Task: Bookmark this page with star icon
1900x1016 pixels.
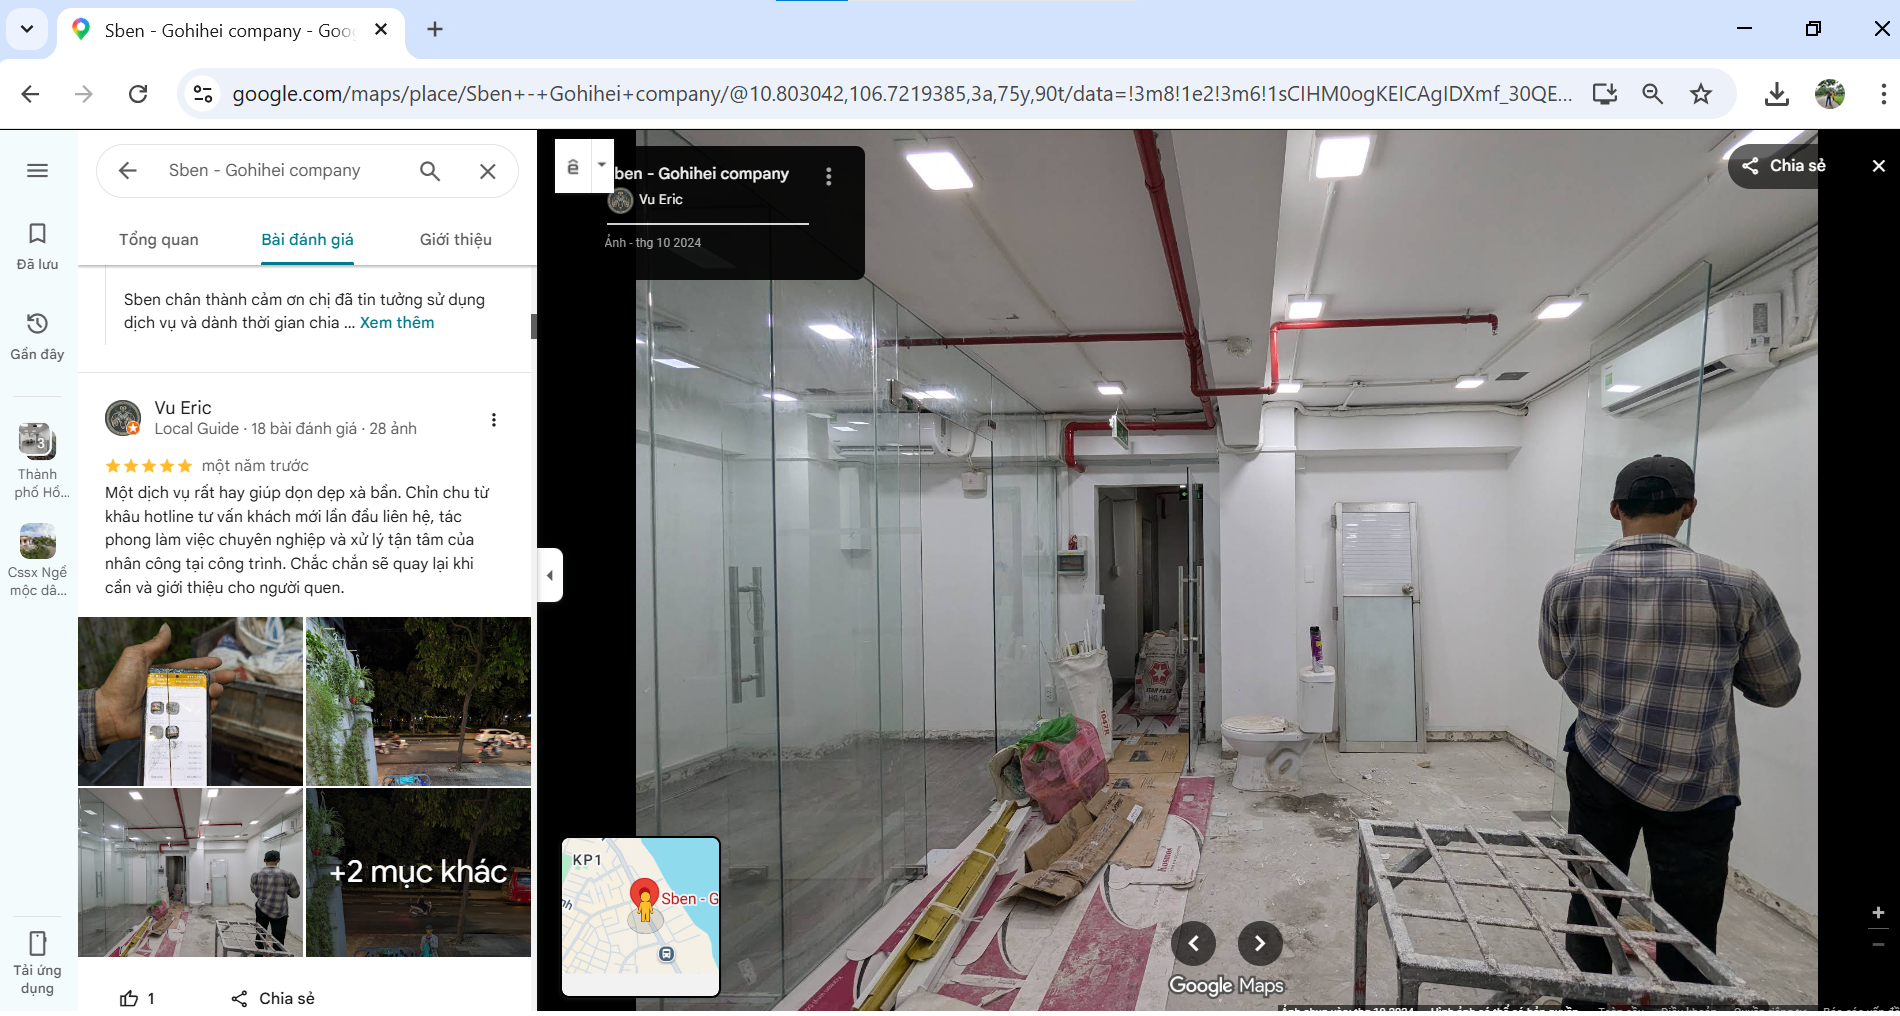Action: click(1700, 94)
